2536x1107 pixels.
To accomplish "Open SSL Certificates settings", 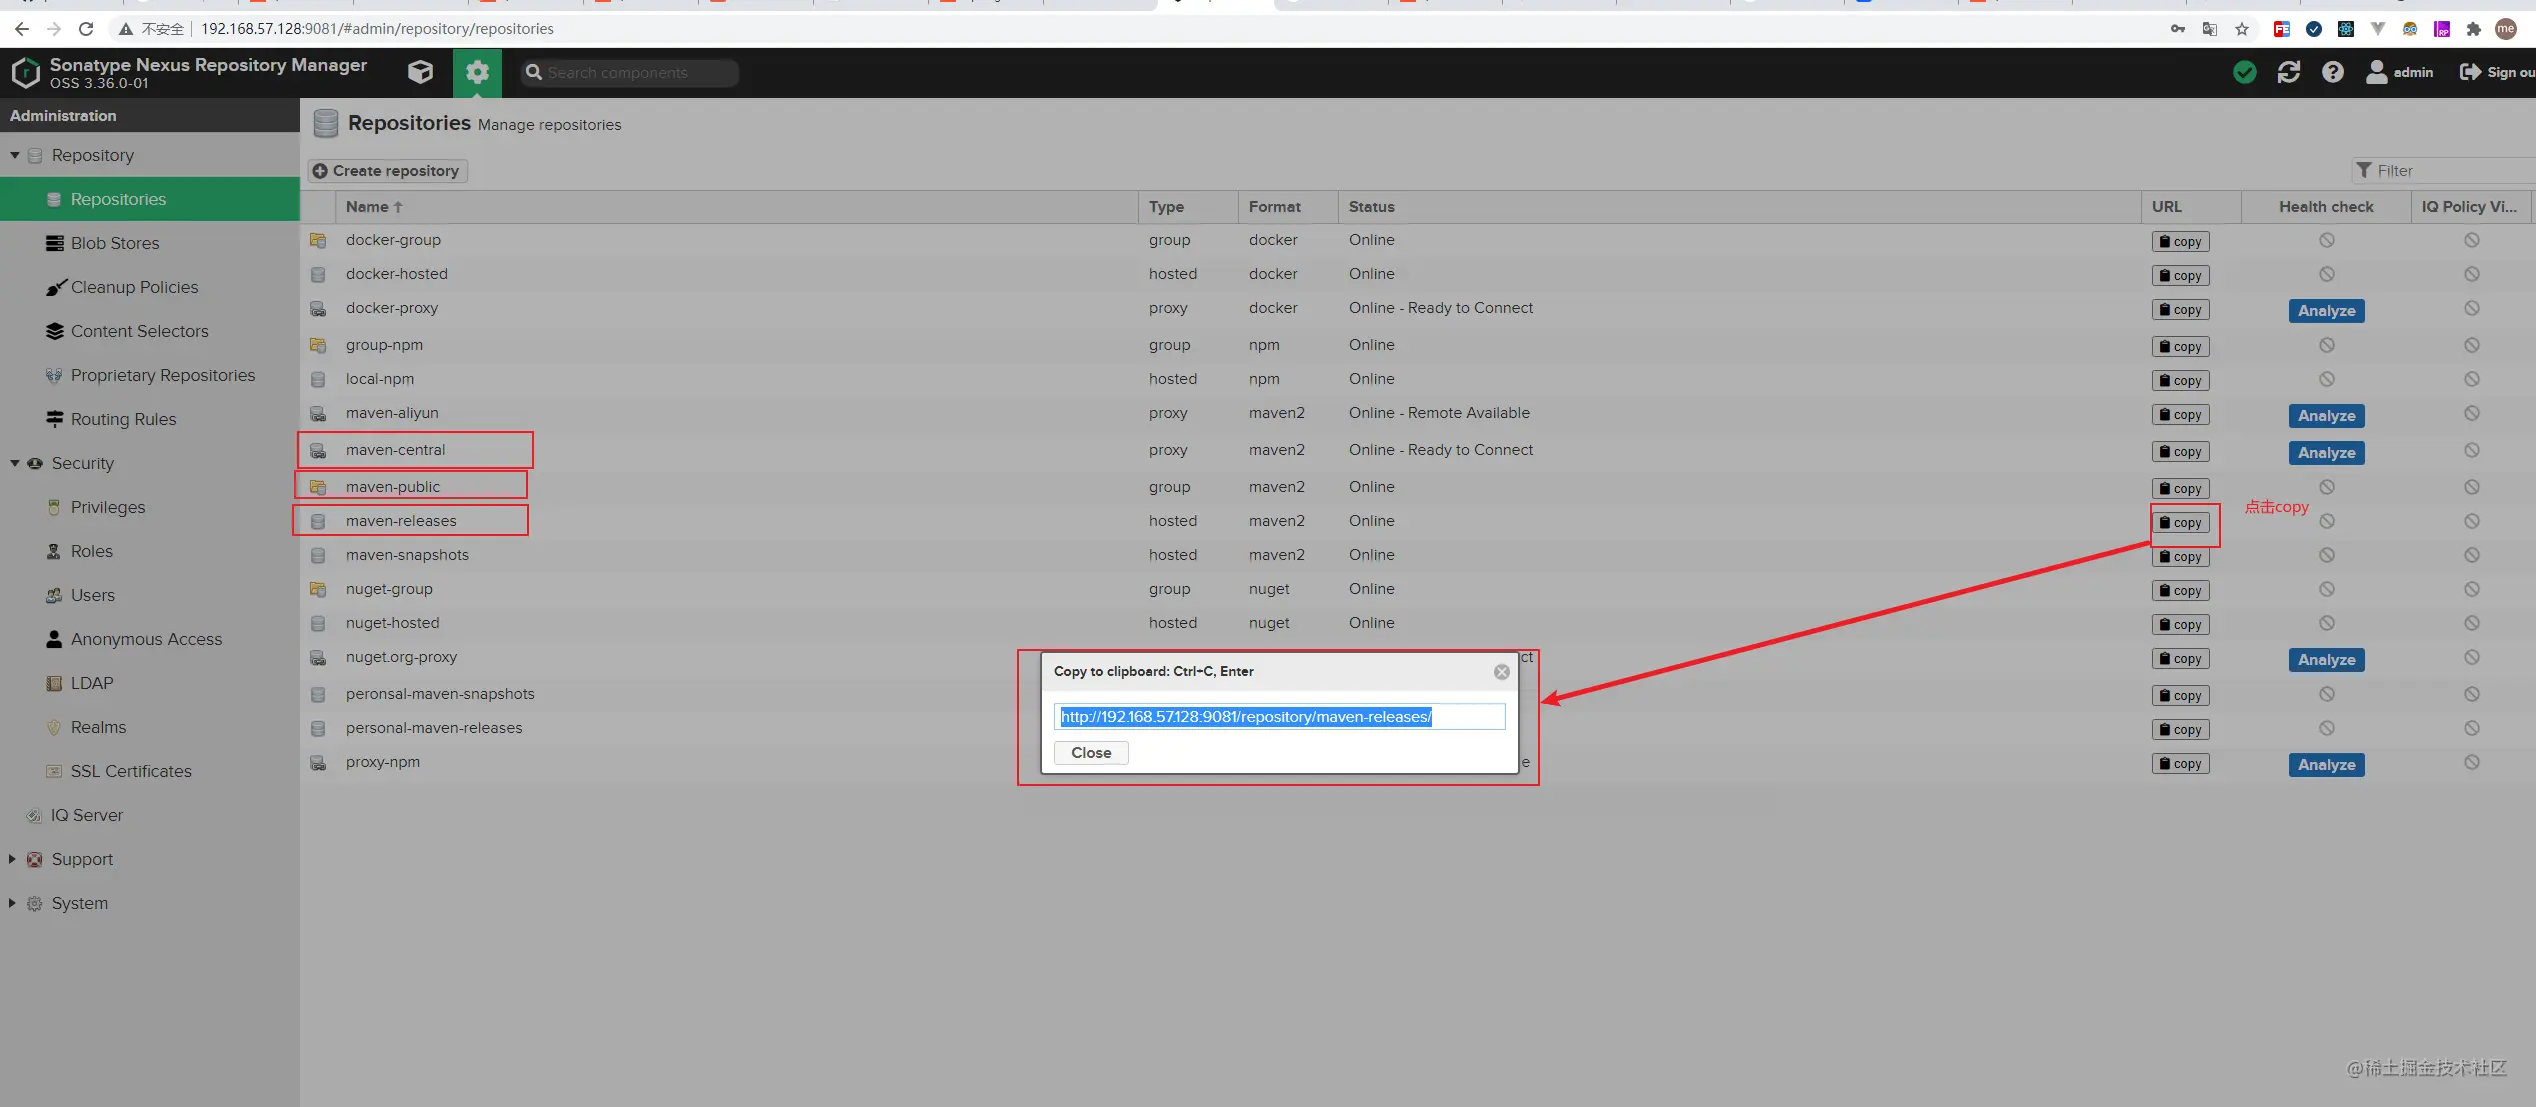I will point(150,771).
